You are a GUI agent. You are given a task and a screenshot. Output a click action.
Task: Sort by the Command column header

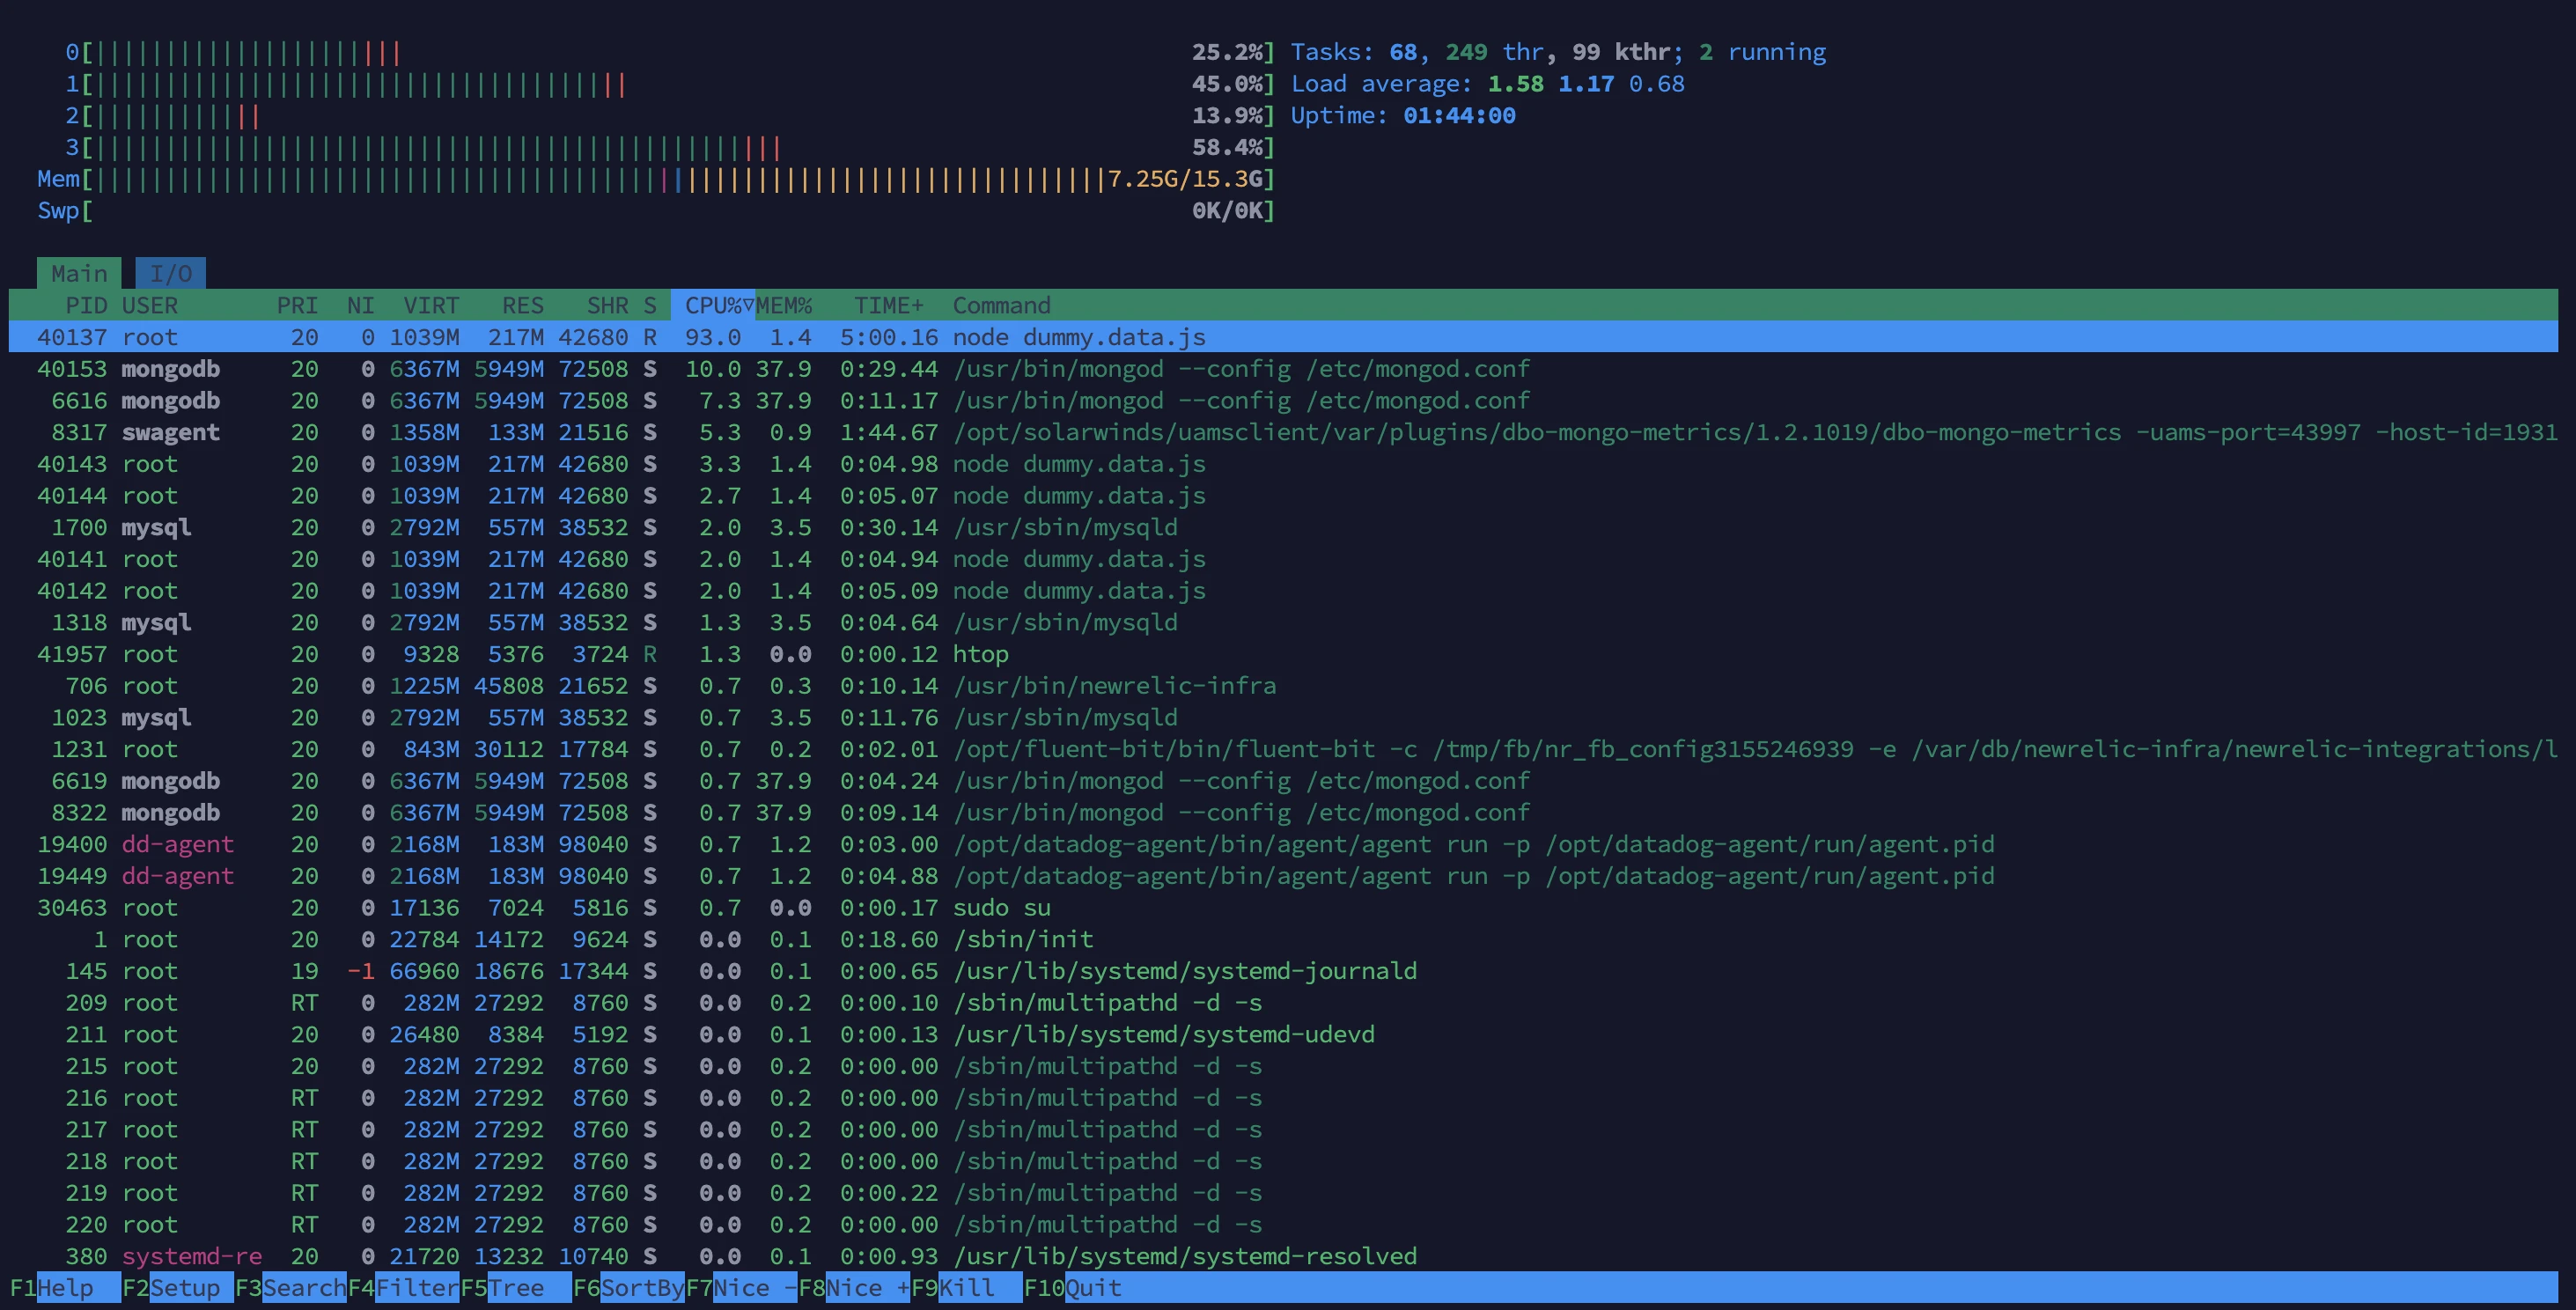pyautogui.click(x=1001, y=305)
